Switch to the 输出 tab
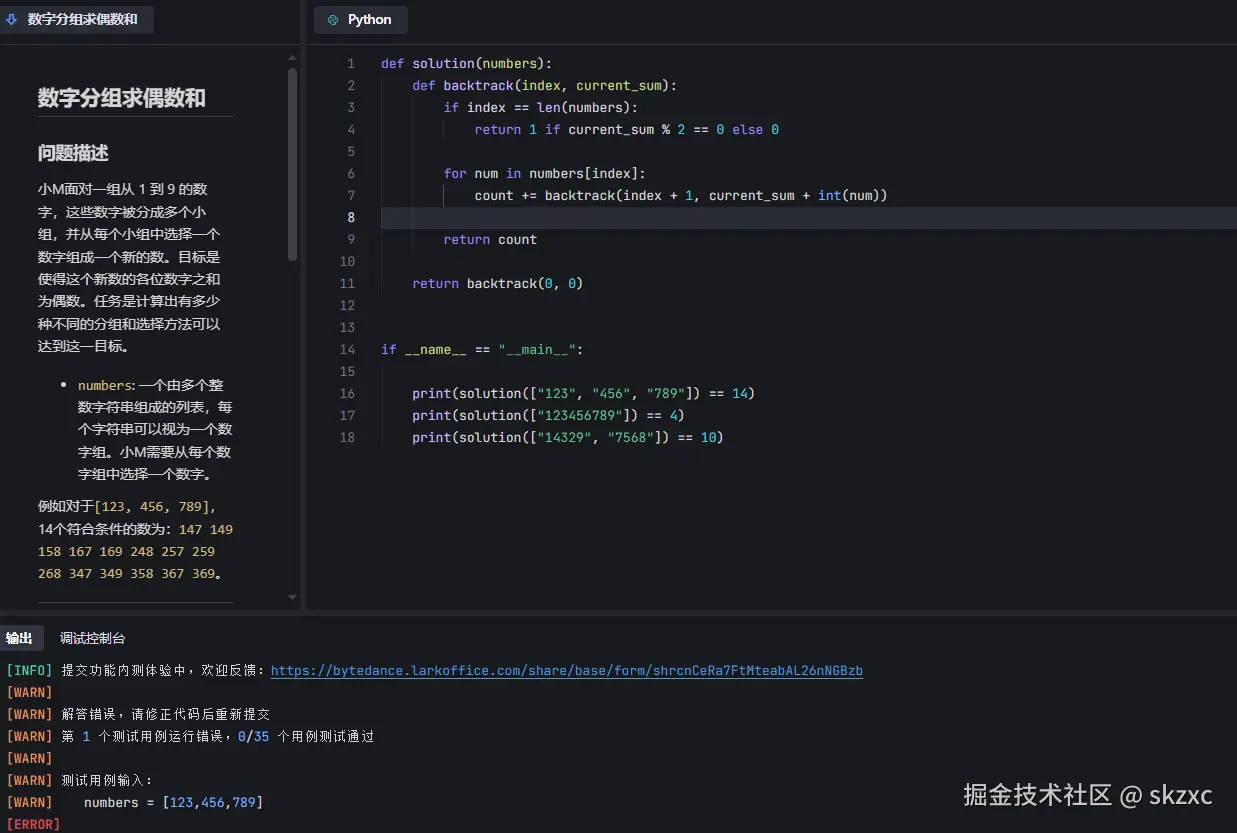 click(19, 638)
